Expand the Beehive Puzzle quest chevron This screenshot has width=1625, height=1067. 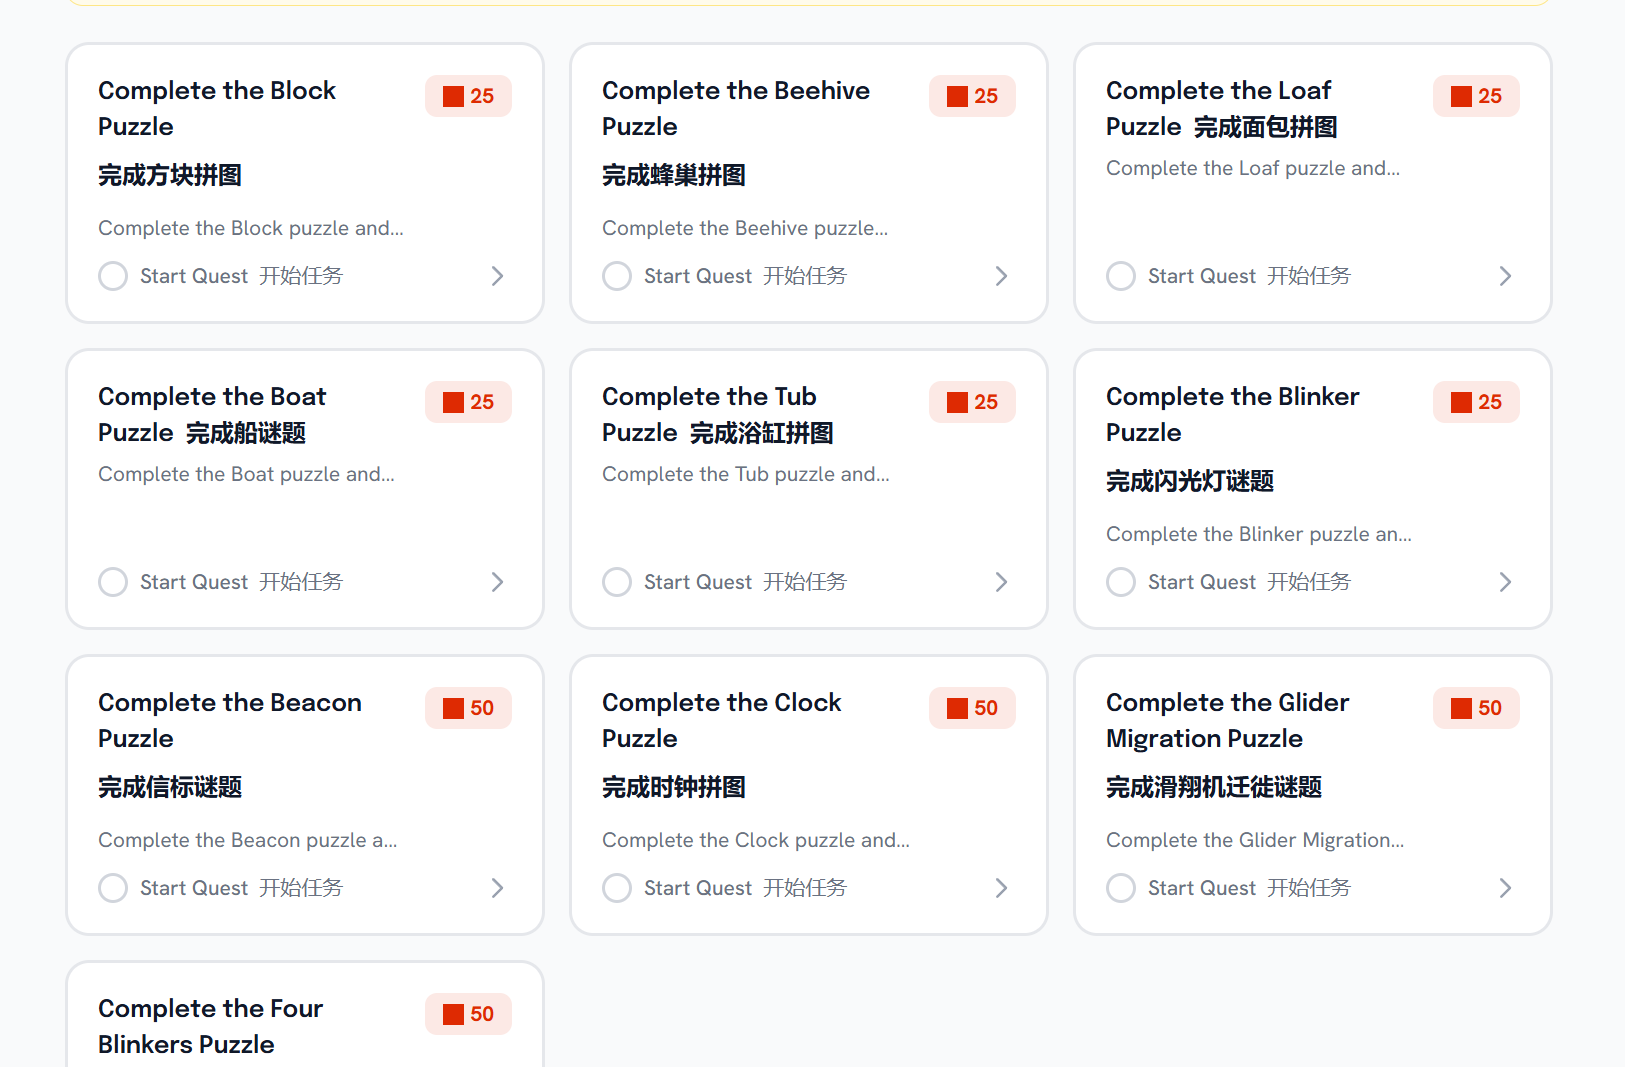point(1001,276)
